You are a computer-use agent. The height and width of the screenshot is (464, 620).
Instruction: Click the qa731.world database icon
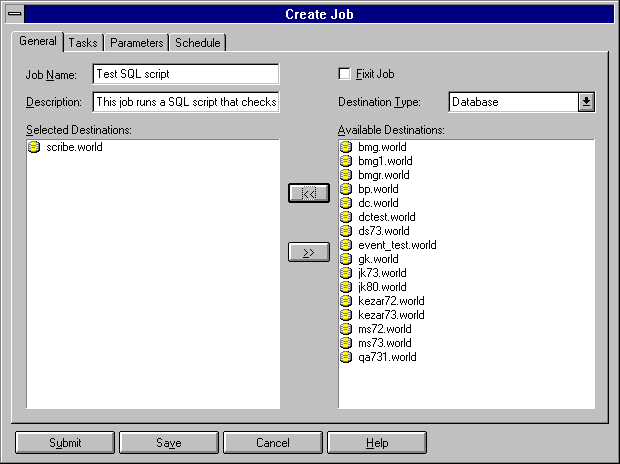click(x=347, y=357)
